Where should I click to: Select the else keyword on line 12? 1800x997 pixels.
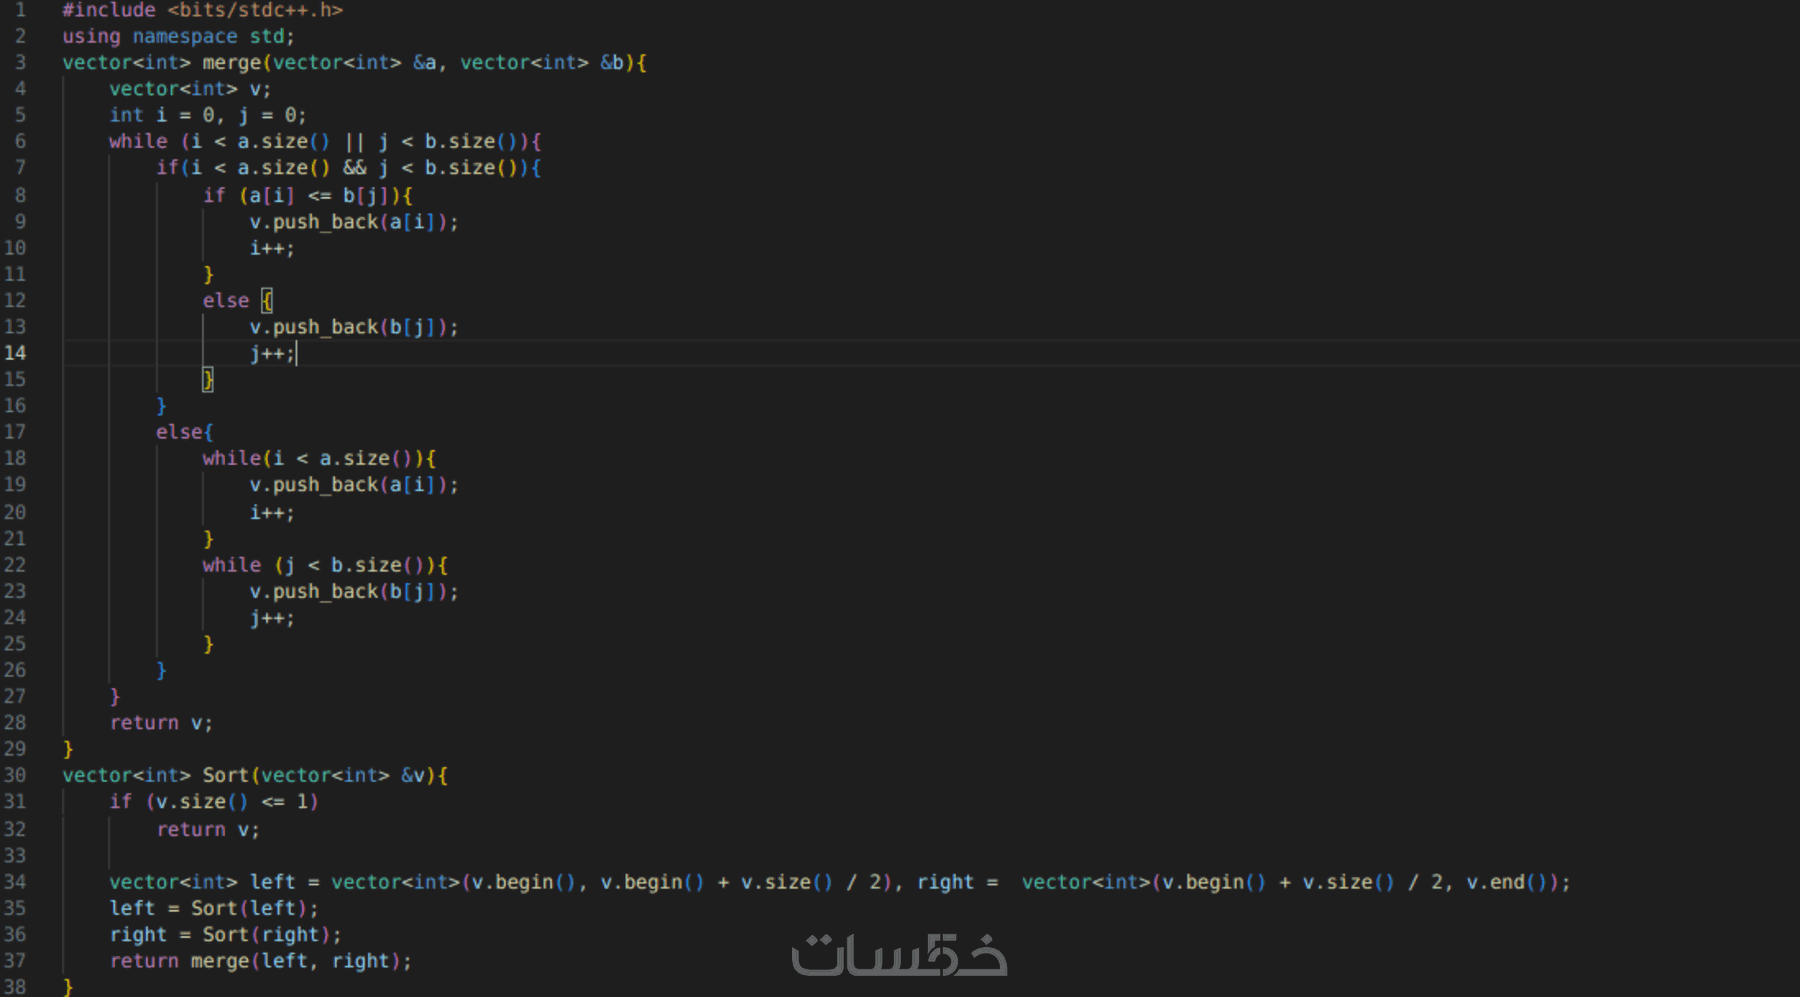coord(225,300)
